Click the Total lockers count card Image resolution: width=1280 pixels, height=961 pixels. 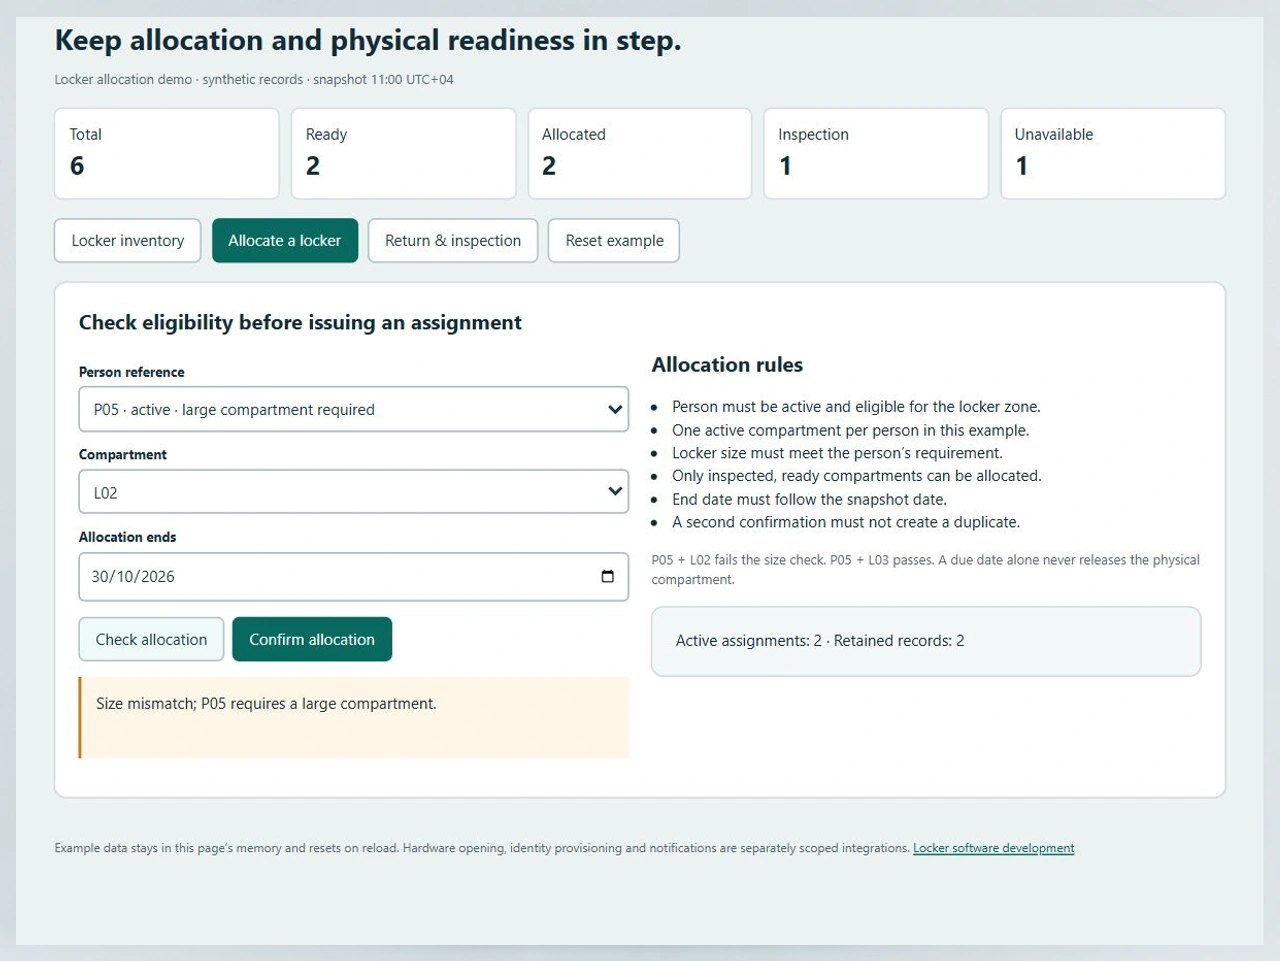pos(167,154)
